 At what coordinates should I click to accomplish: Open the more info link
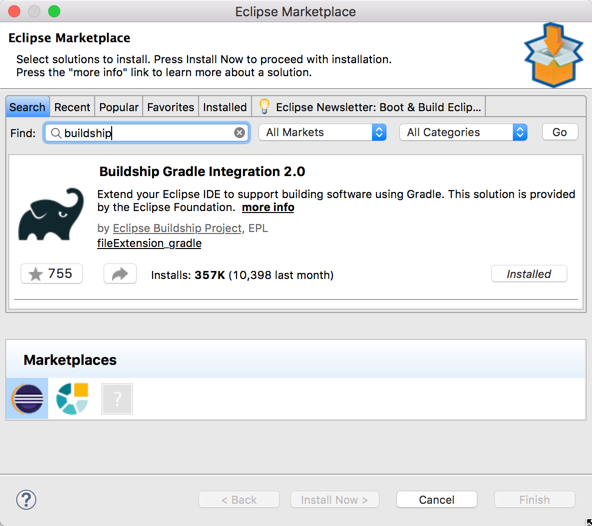pyautogui.click(x=268, y=207)
